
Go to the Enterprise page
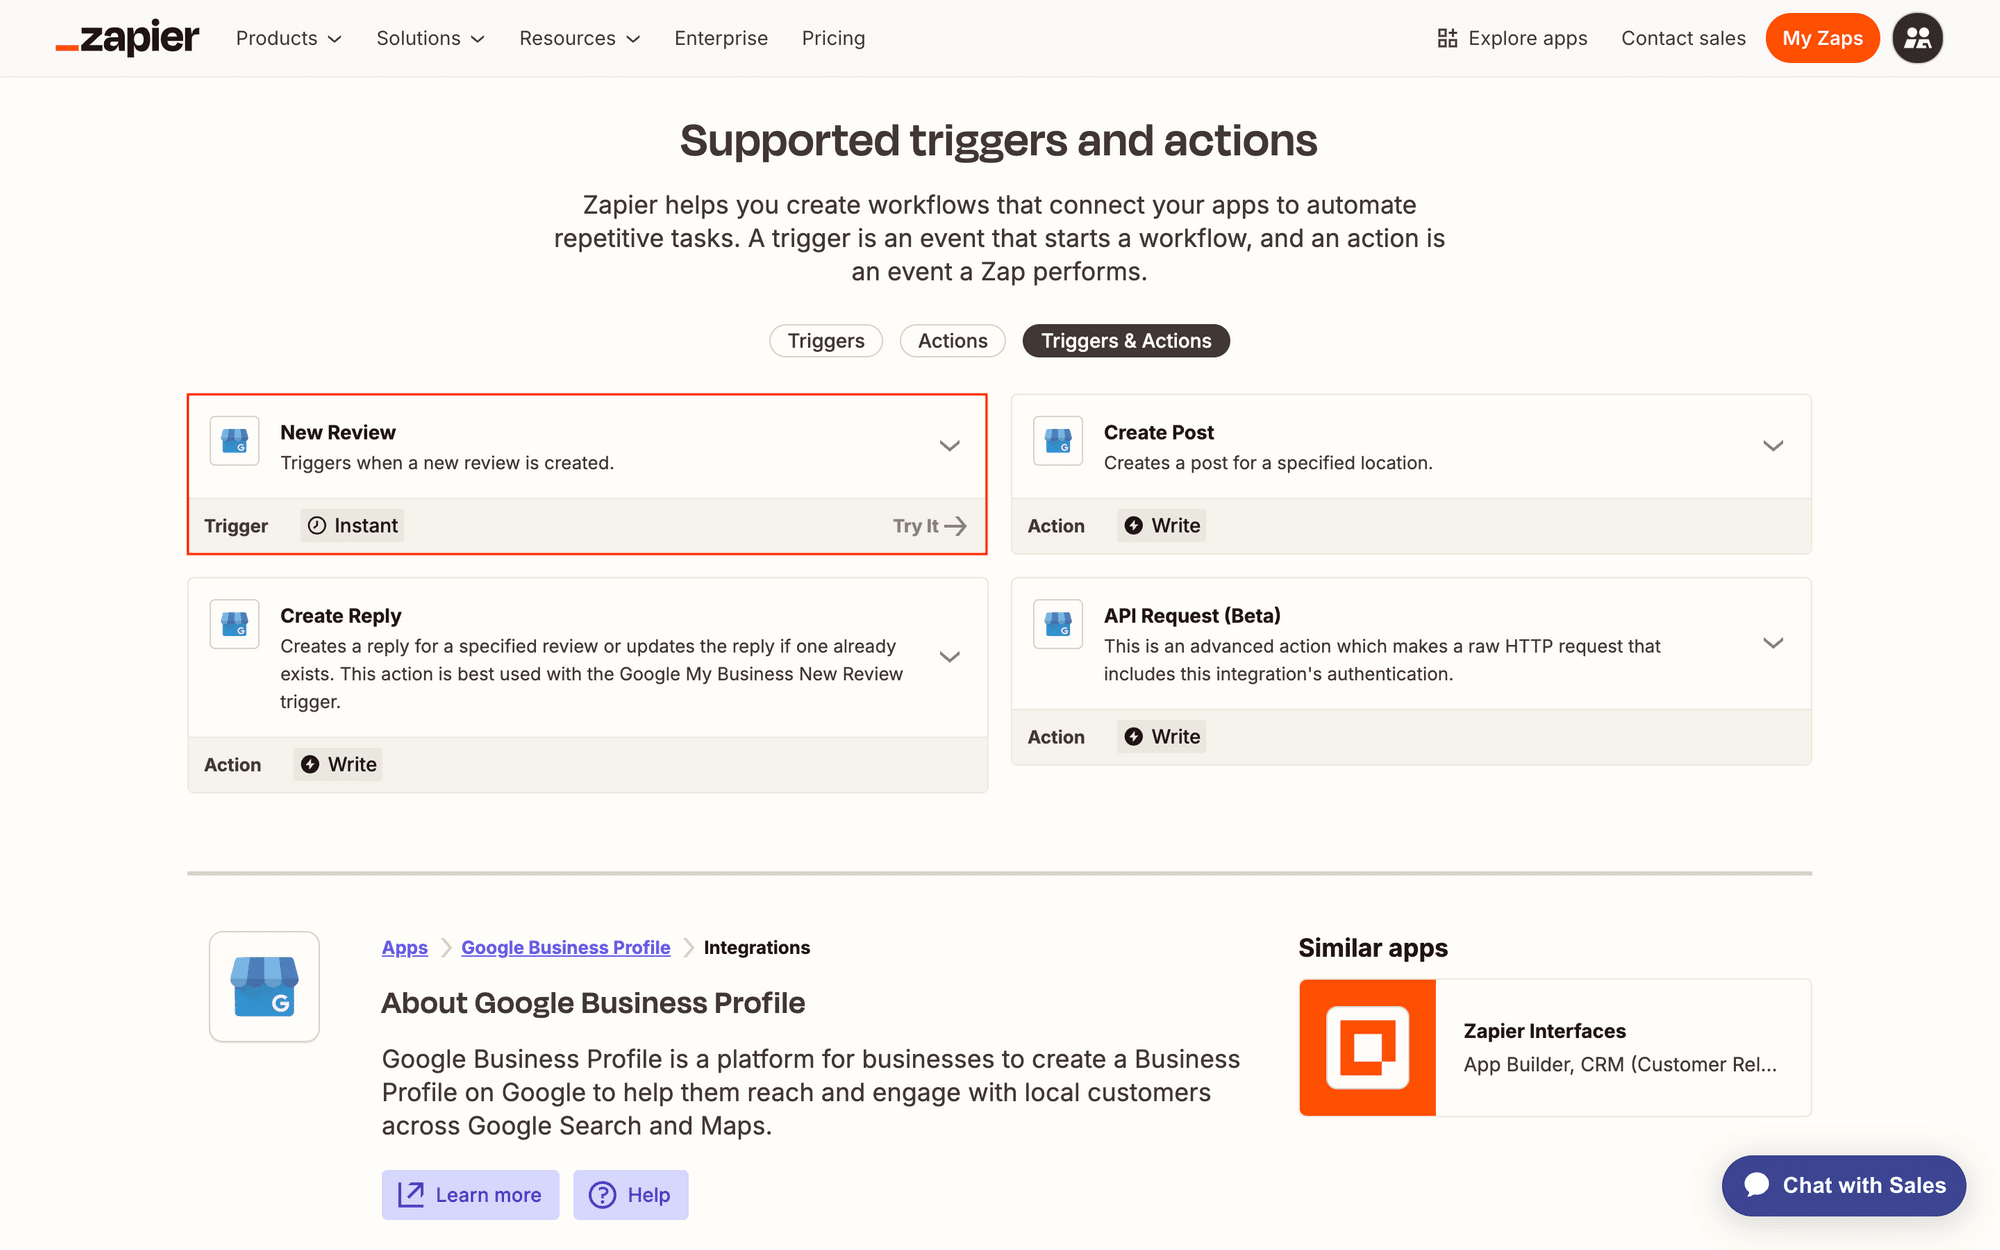pyautogui.click(x=721, y=38)
